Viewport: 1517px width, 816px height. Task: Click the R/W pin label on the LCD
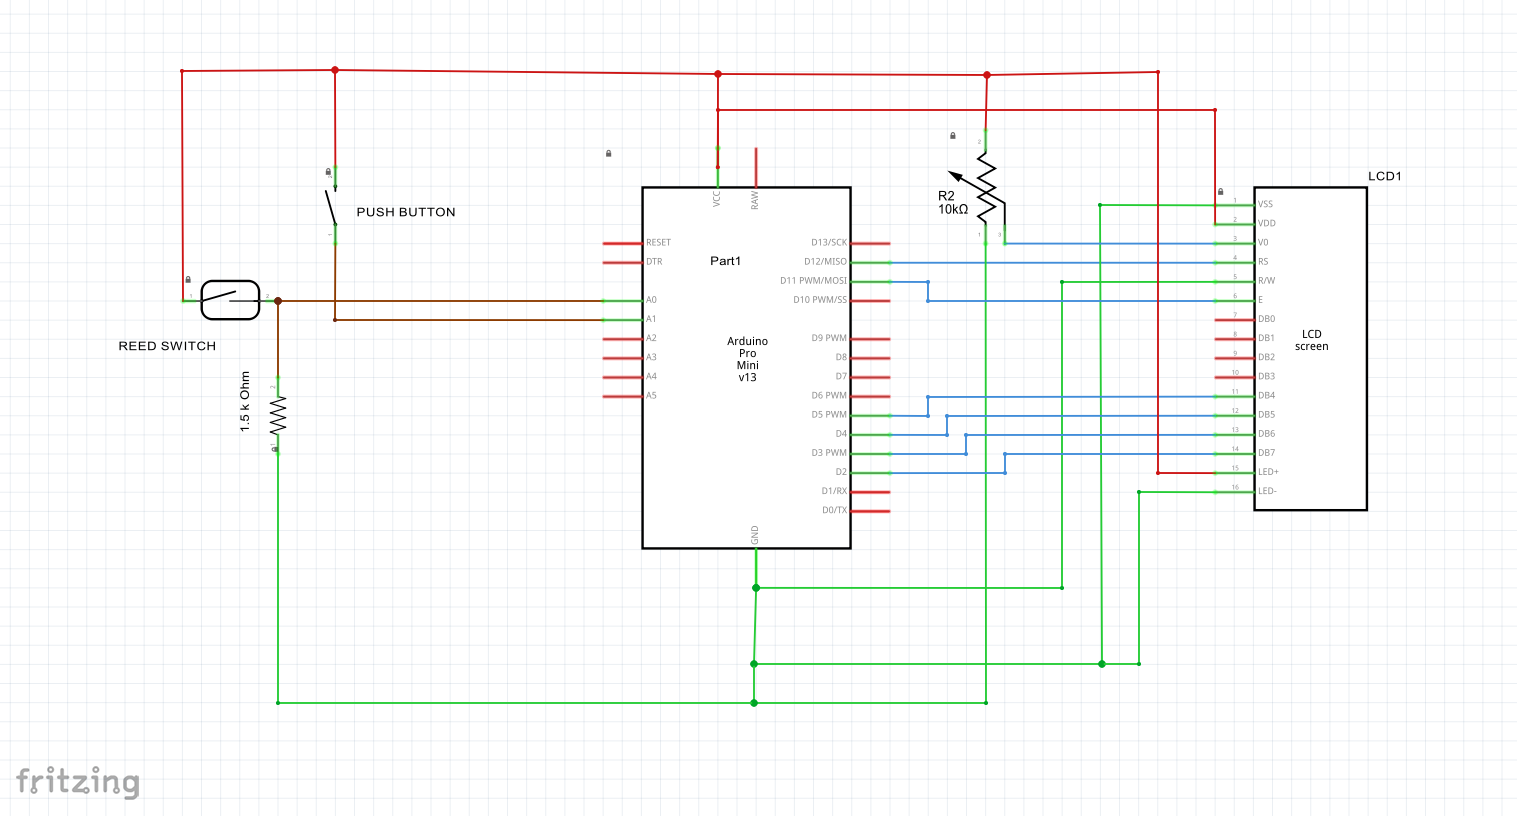1266,281
